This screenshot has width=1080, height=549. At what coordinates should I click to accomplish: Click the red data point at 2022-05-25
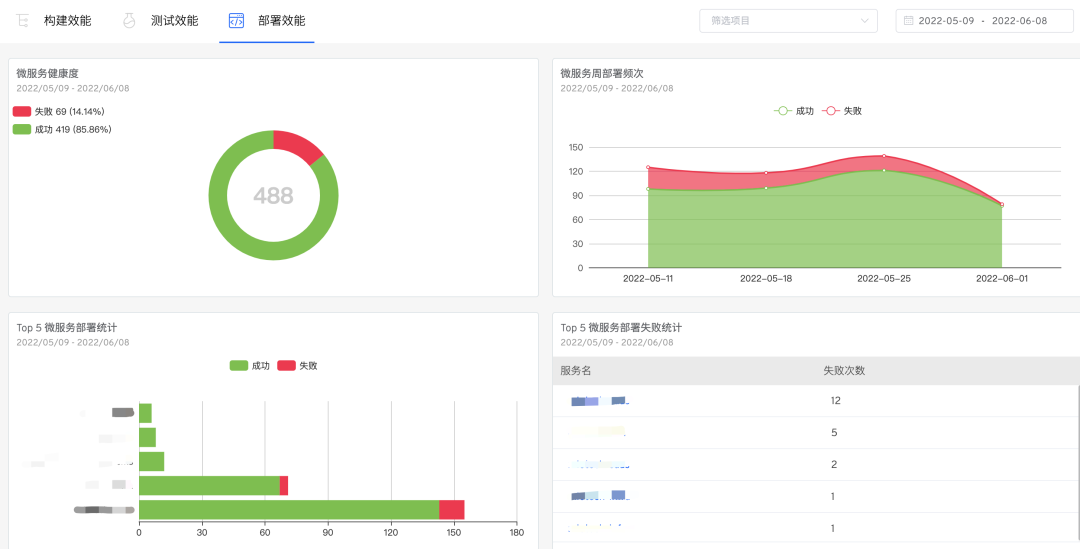point(884,156)
